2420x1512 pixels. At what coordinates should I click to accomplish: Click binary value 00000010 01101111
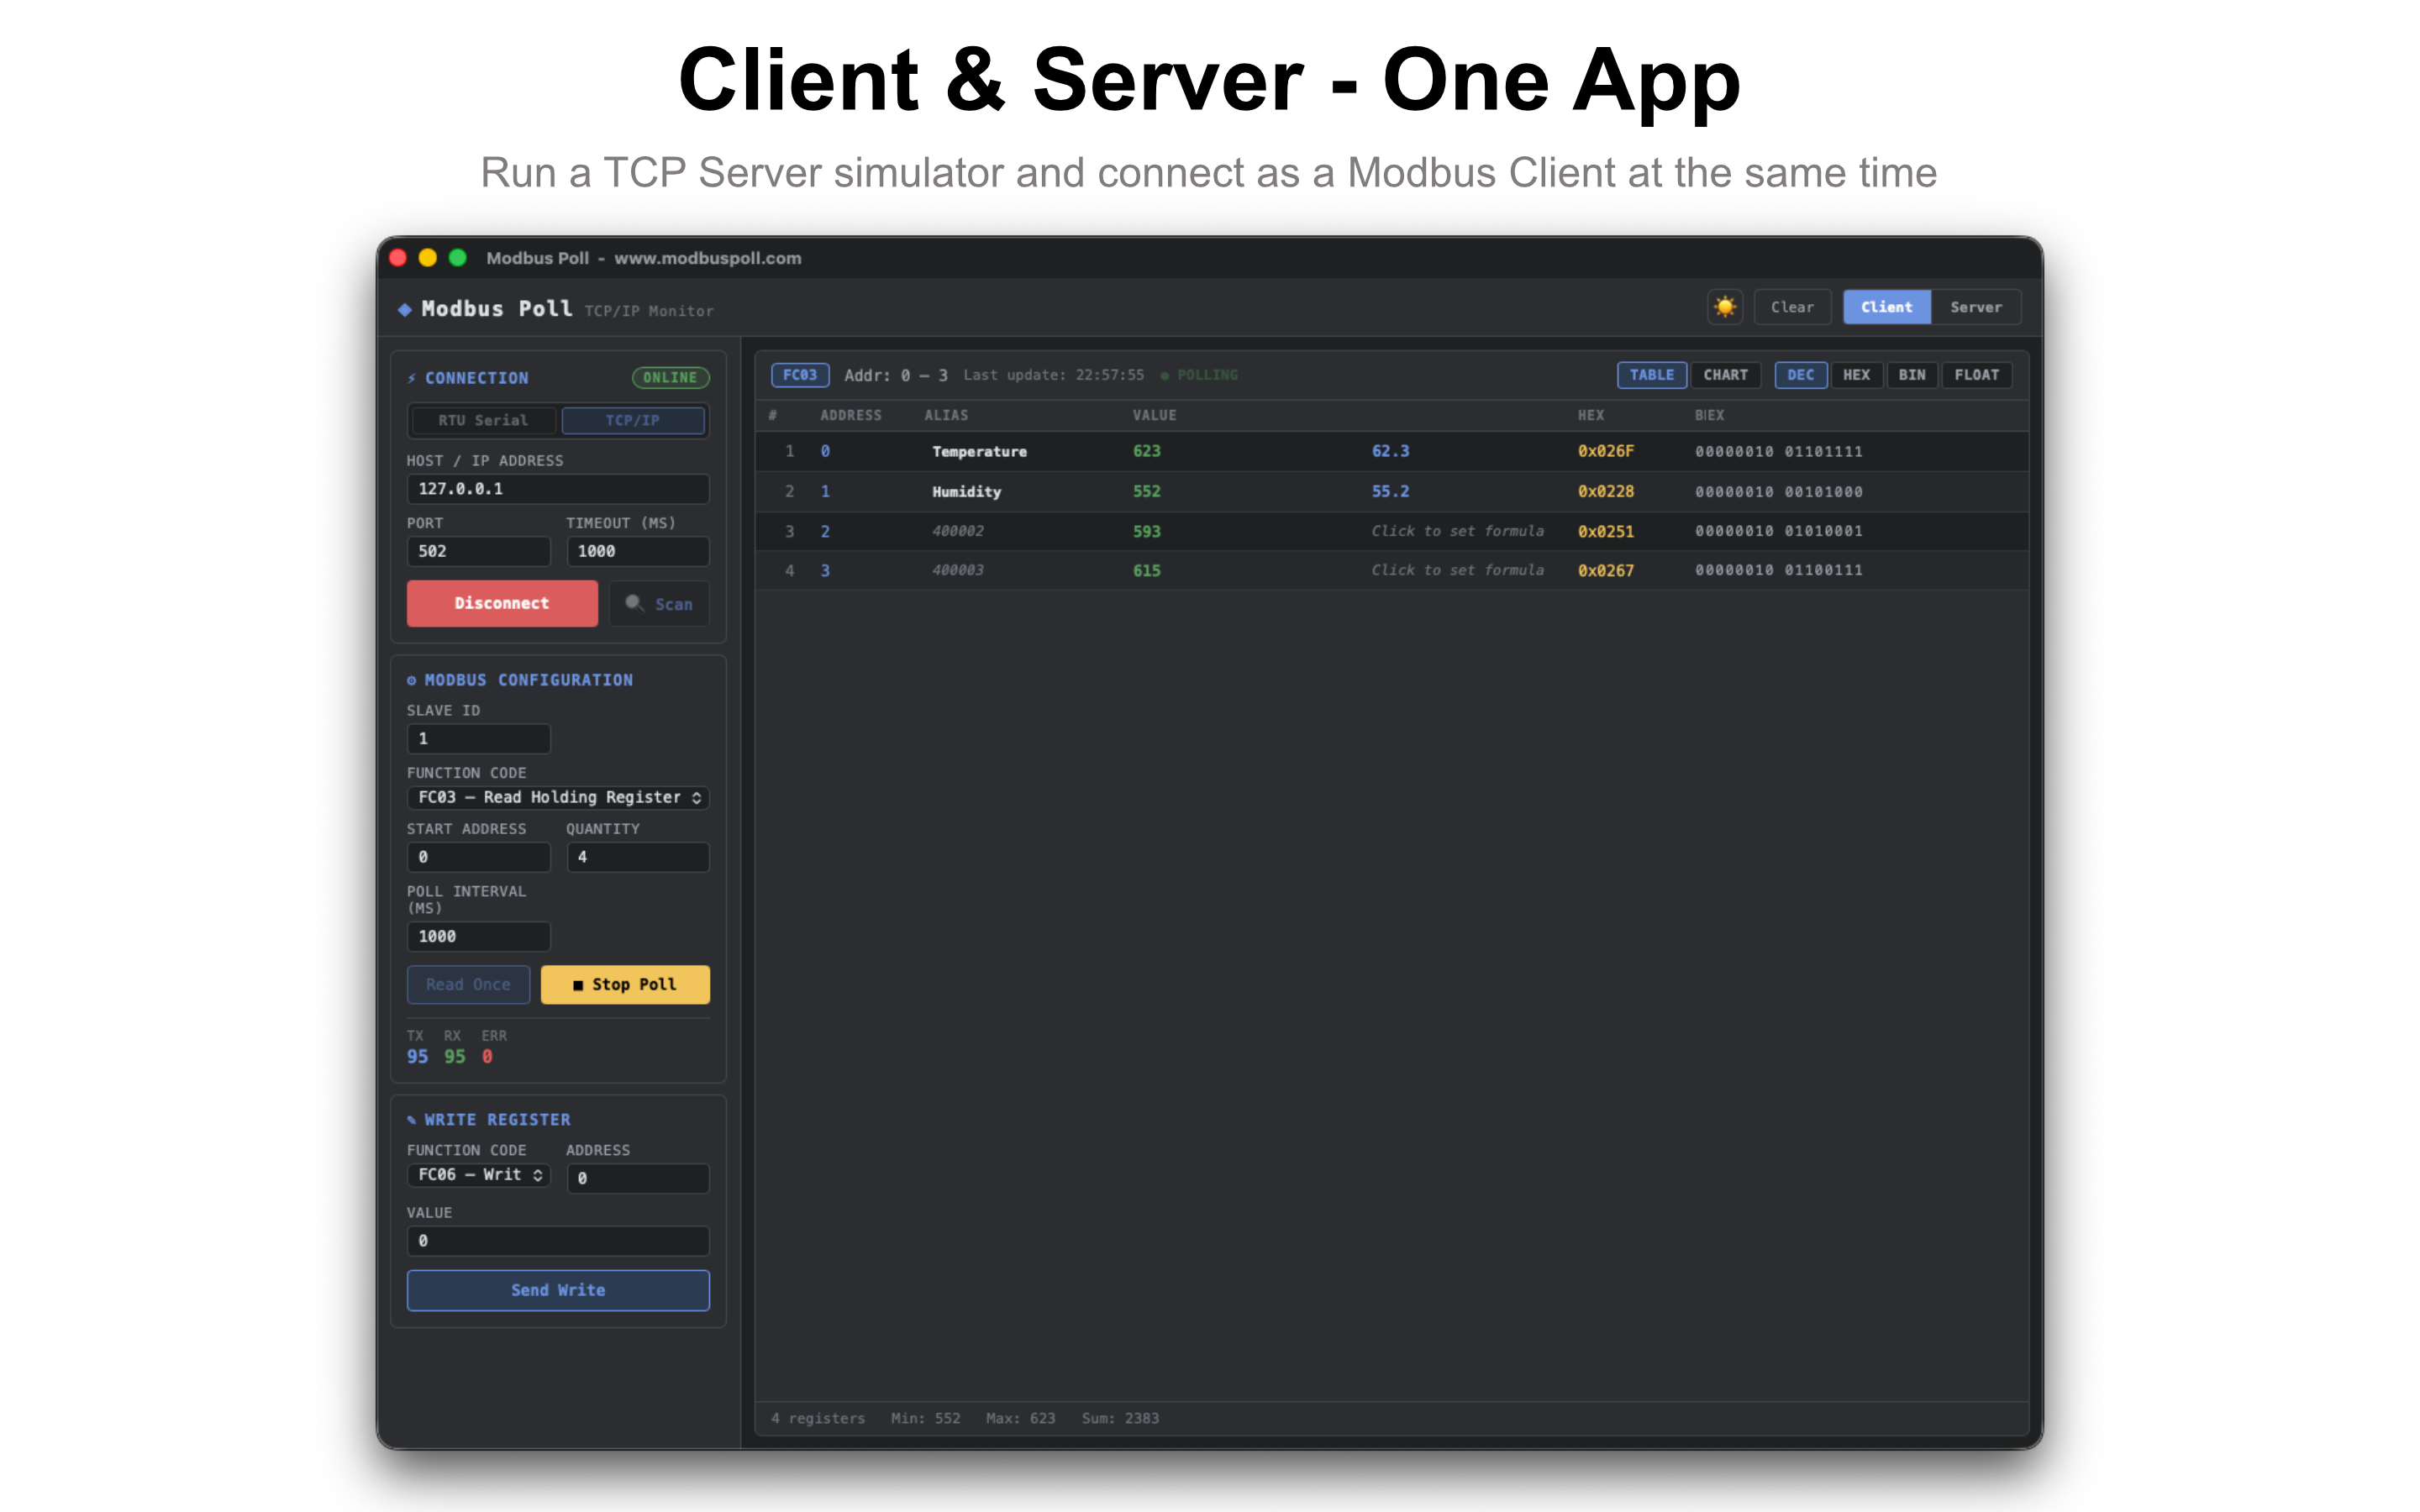(1779, 451)
